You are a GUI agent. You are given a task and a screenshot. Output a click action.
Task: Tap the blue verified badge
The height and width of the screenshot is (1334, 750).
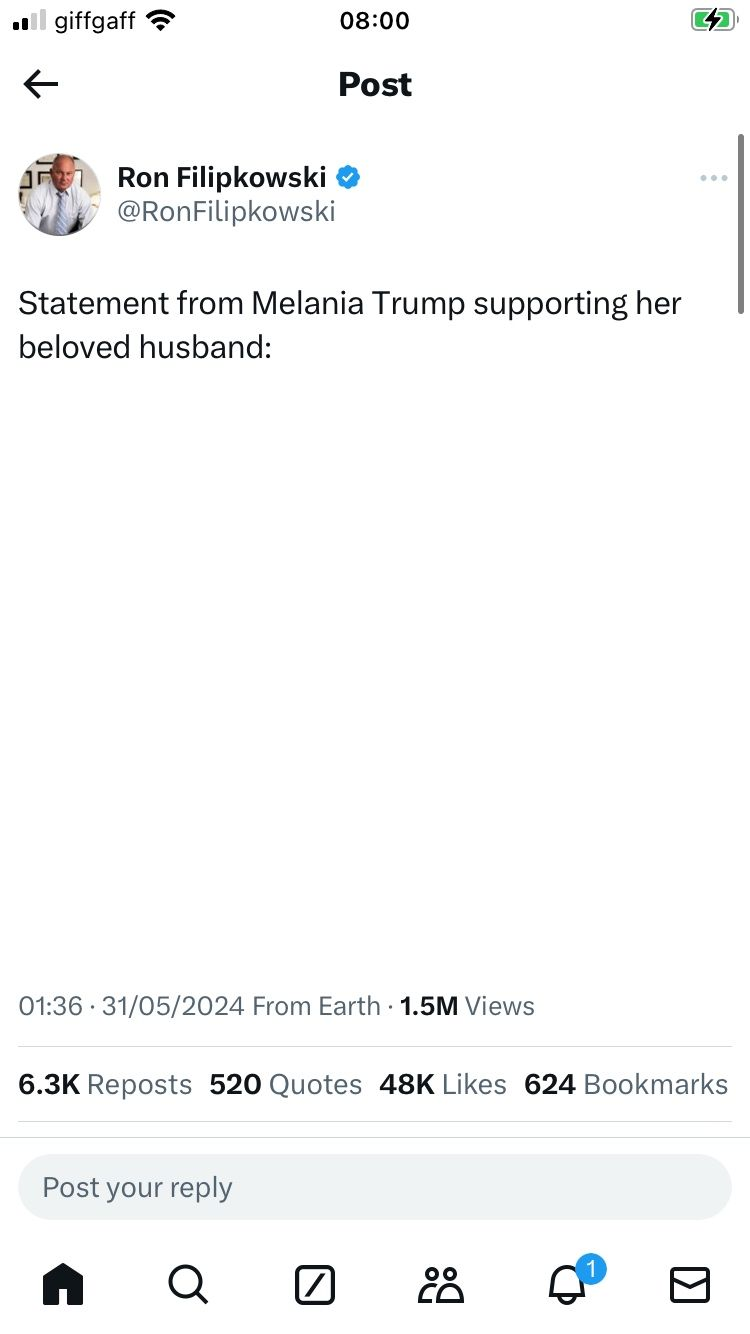(x=348, y=178)
